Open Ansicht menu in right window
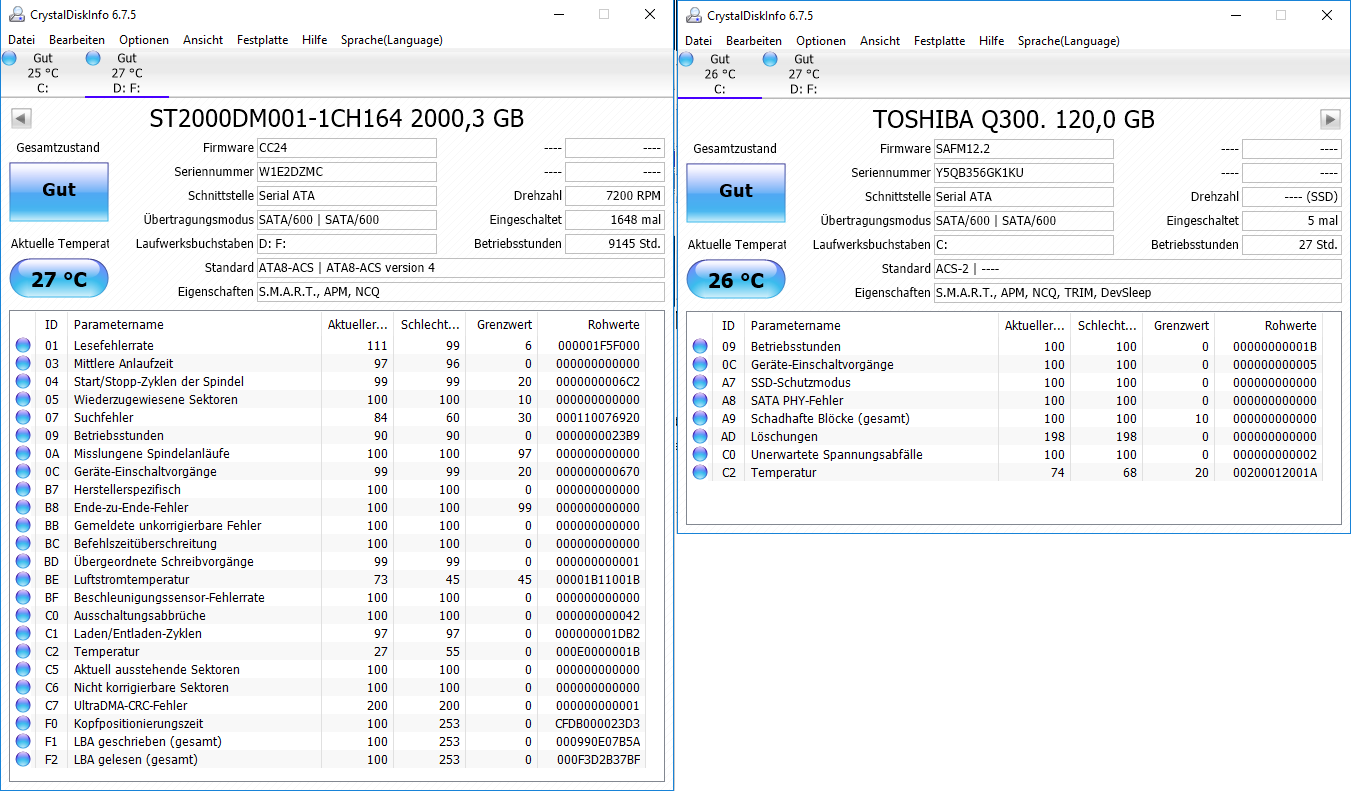The width and height of the screenshot is (1369, 791). [x=880, y=41]
